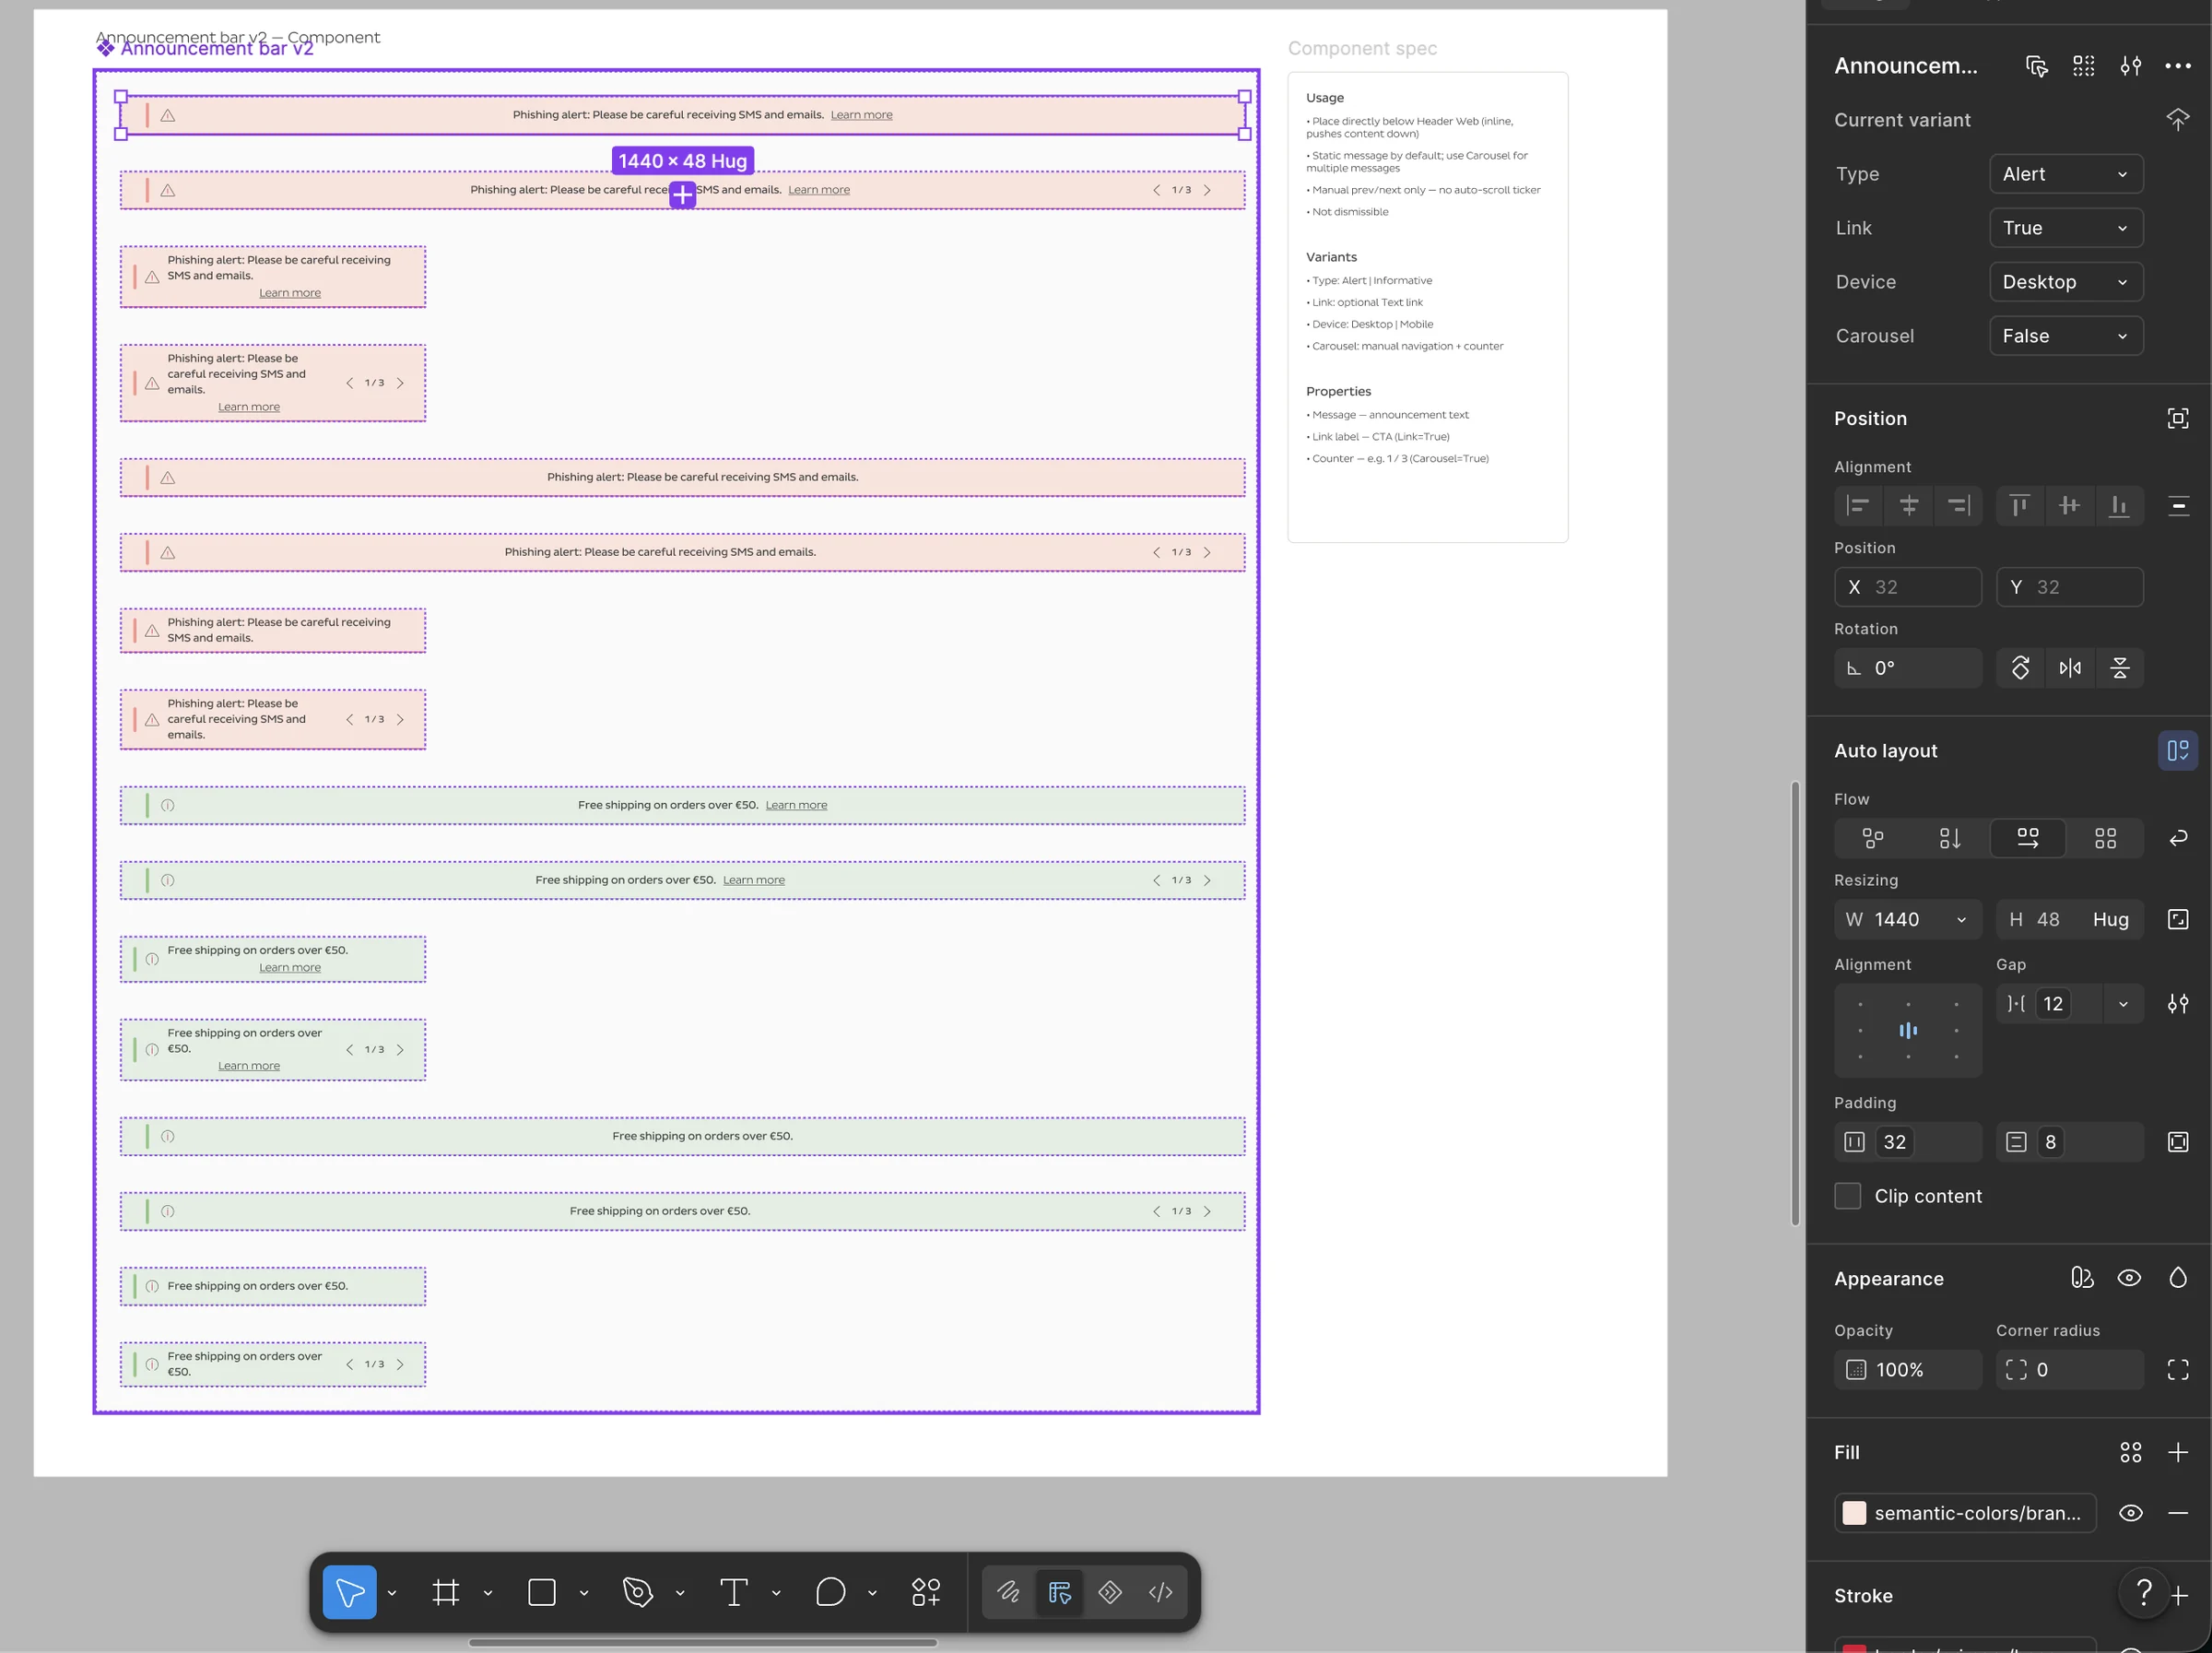Open fill styles library icon
Image resolution: width=2212 pixels, height=1653 pixels.
[2131, 1452]
